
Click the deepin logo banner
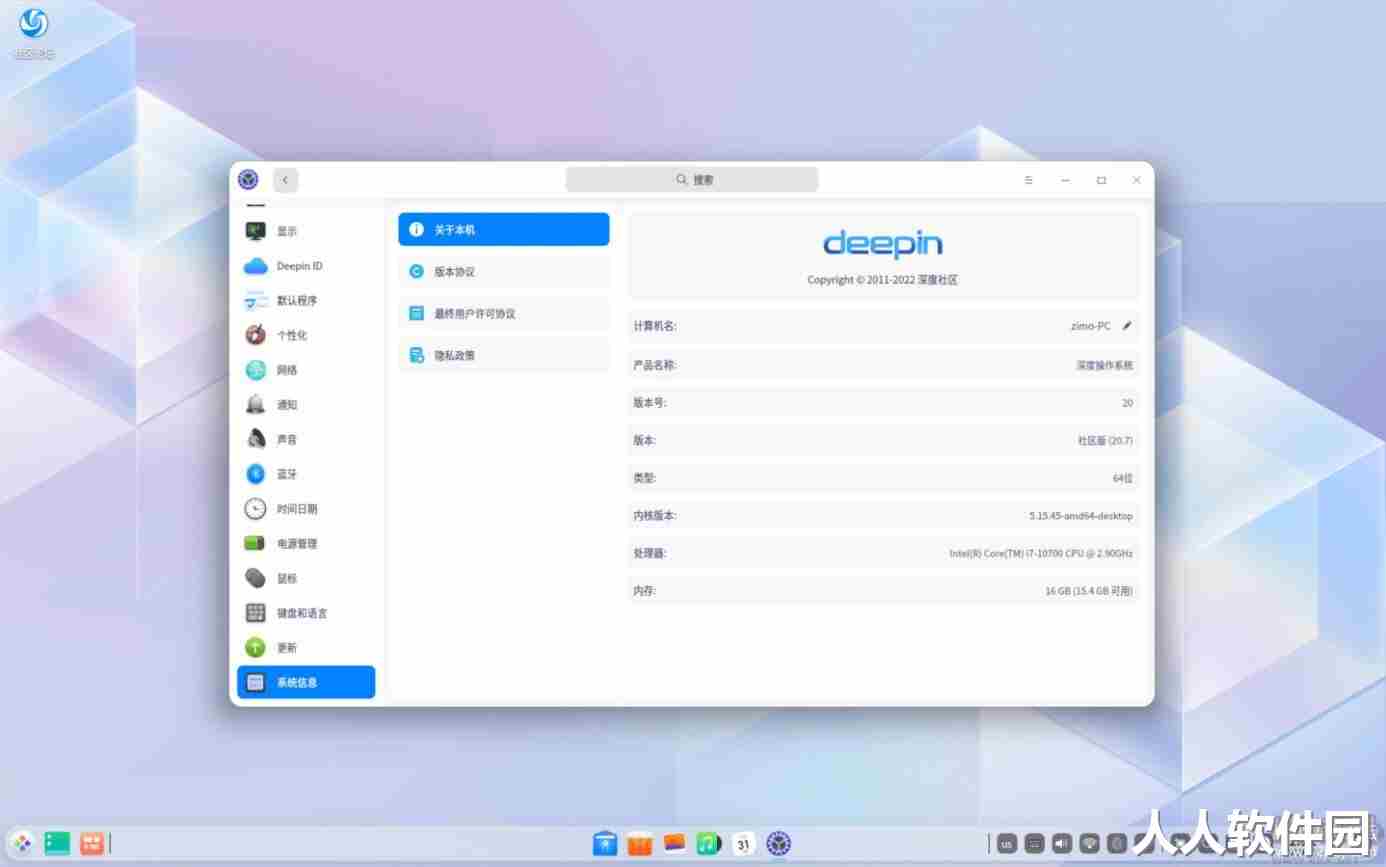pos(883,244)
